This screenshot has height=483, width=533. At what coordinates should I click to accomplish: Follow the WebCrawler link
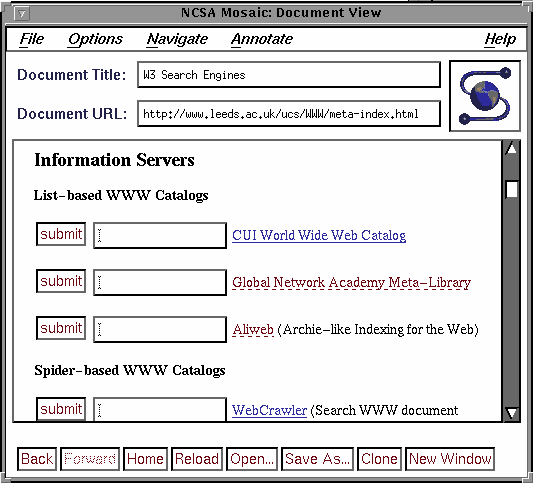[269, 410]
